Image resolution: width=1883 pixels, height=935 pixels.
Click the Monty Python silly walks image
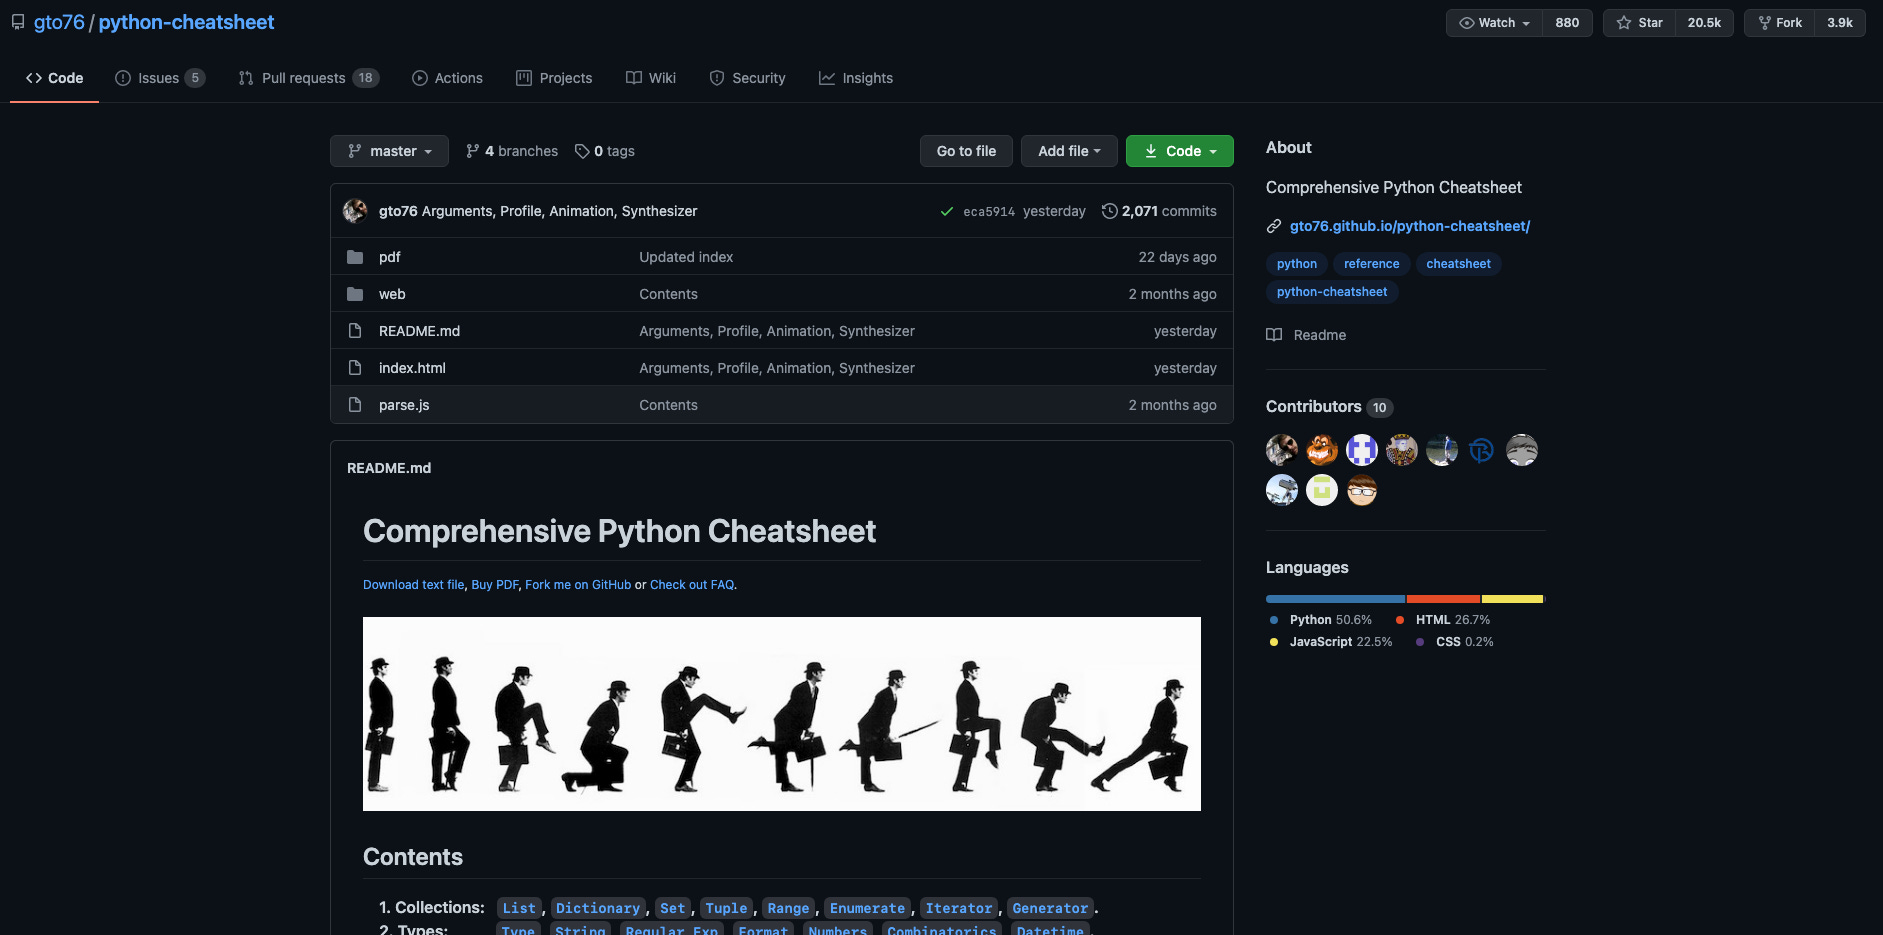point(782,714)
